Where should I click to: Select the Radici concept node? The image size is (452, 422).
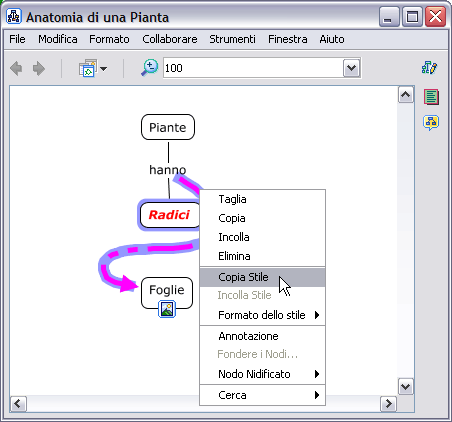coord(169,215)
